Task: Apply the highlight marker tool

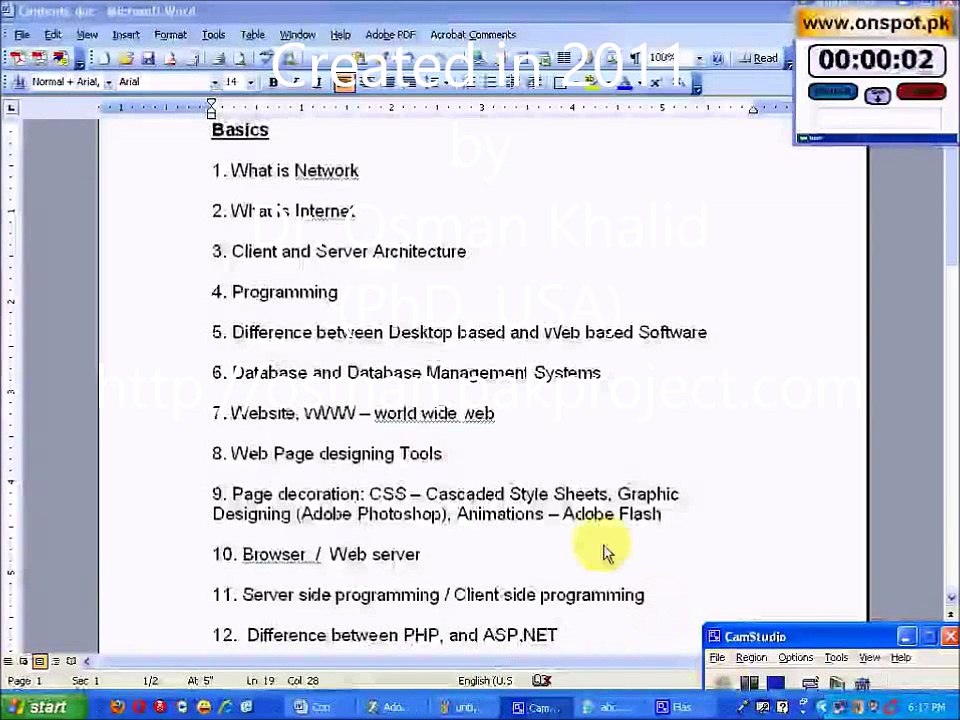Action: (x=590, y=83)
